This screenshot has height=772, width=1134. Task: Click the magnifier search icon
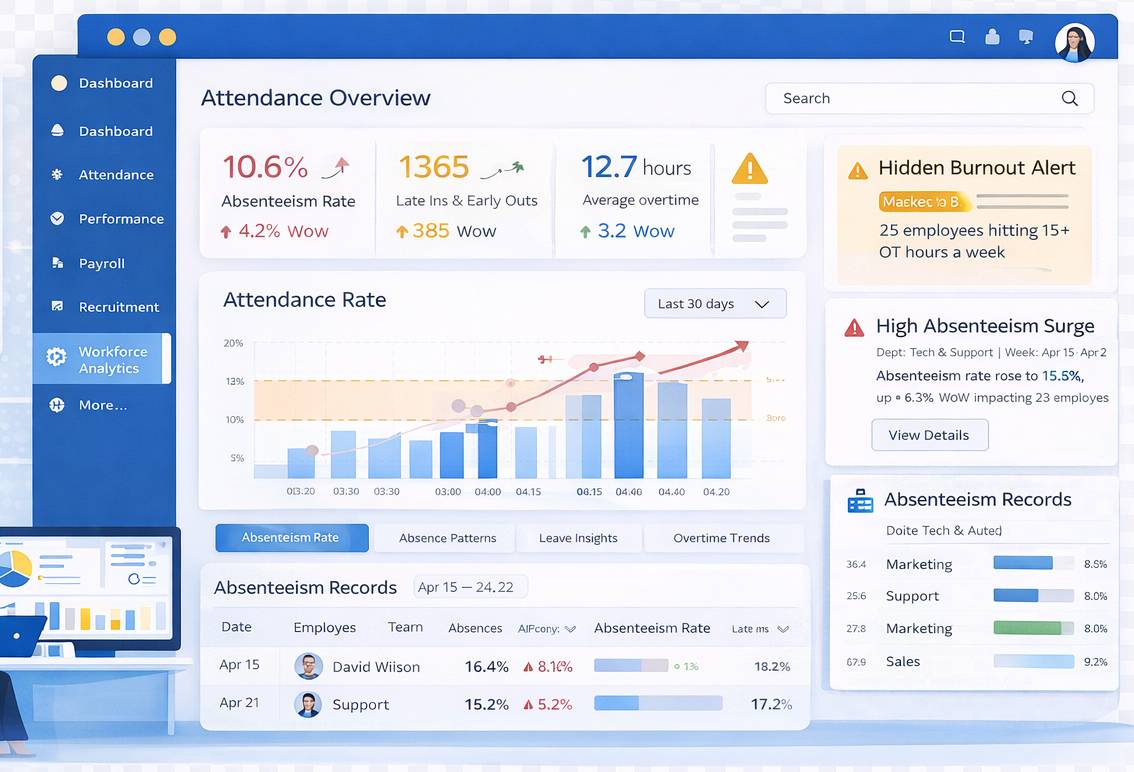(1069, 98)
